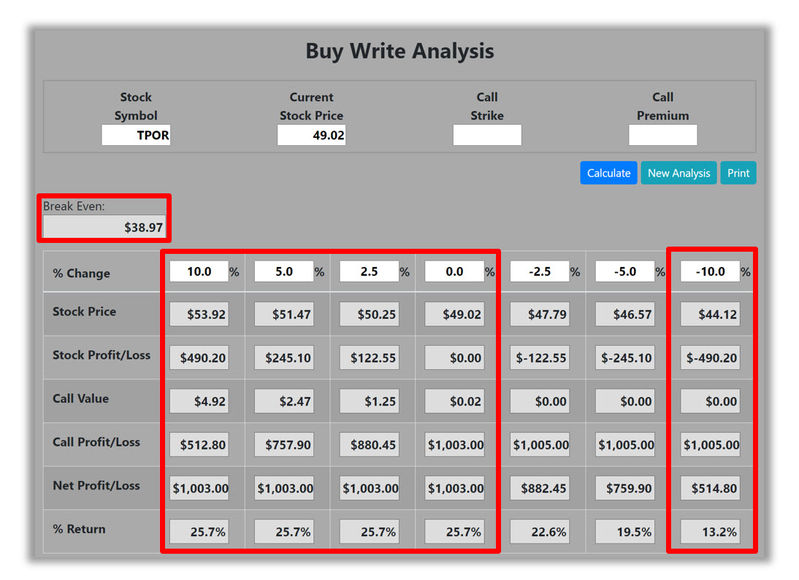The height and width of the screenshot is (580, 799).
Task: Edit the 0.0 percent change field
Action: (454, 271)
